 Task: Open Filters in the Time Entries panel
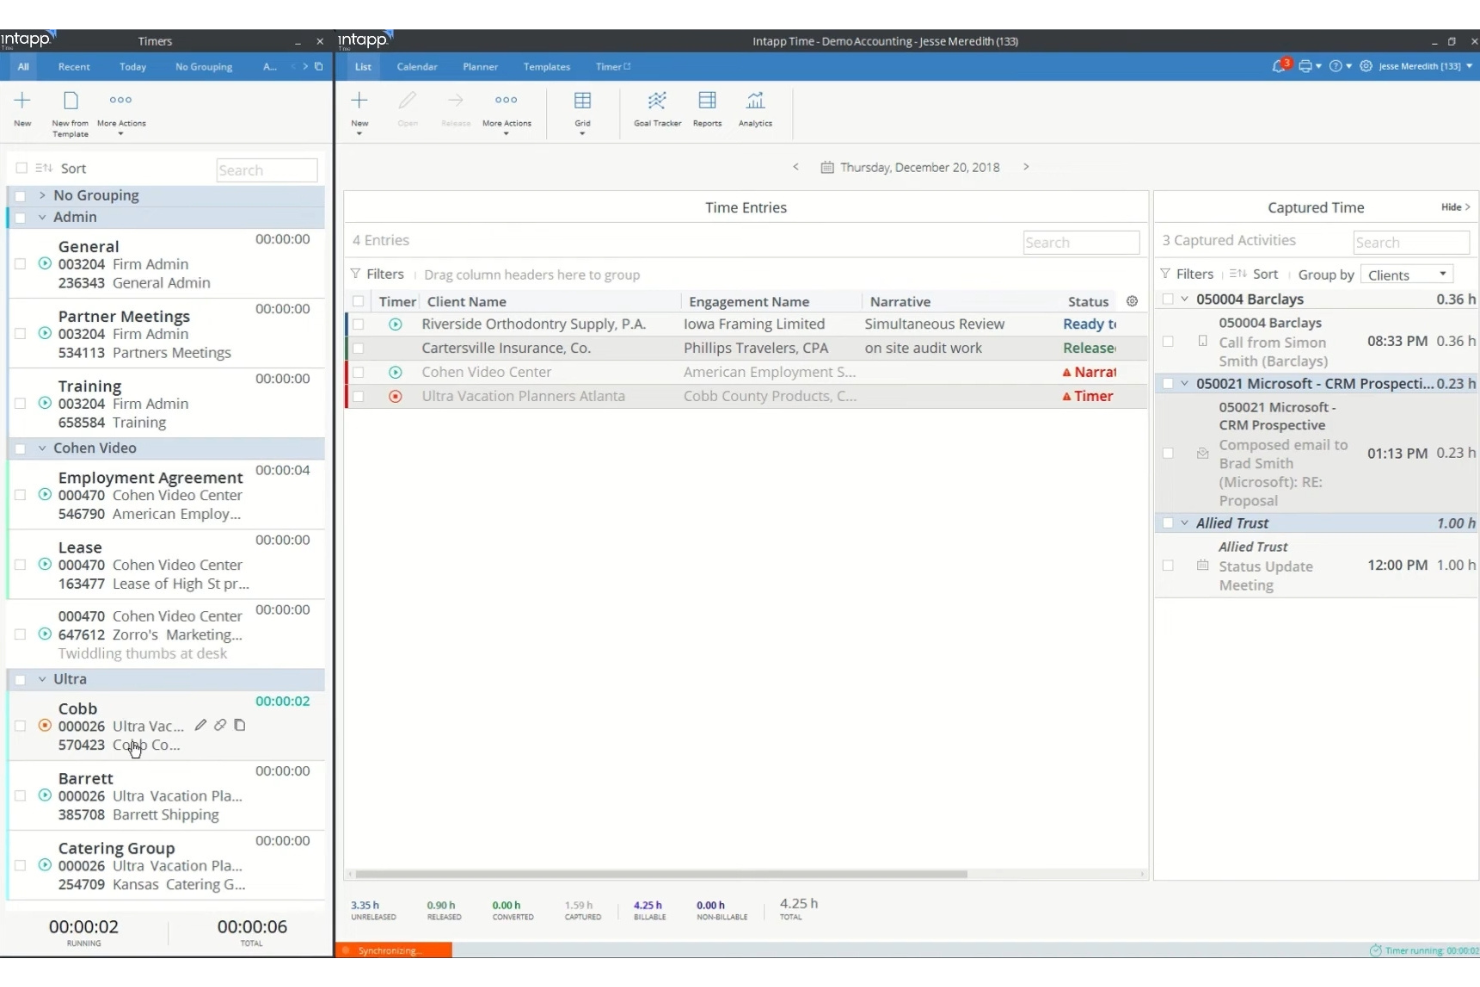tap(377, 274)
